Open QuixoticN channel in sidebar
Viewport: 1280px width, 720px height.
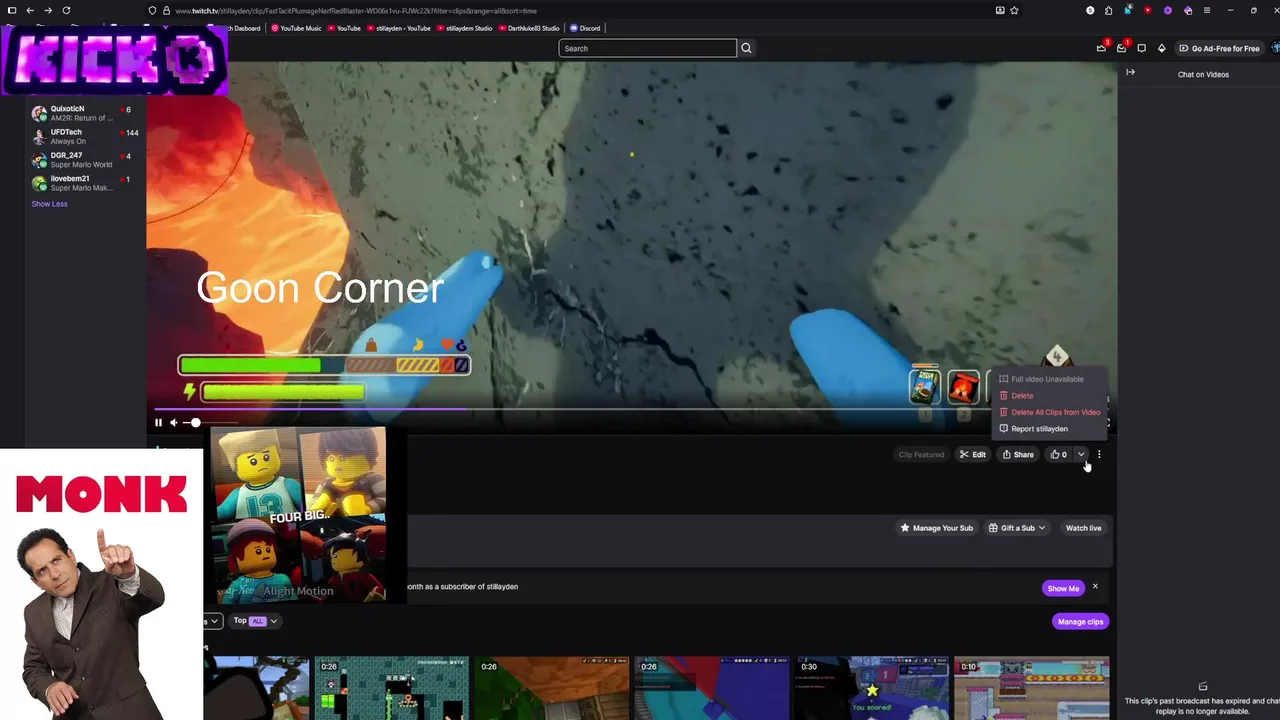tap(85, 113)
